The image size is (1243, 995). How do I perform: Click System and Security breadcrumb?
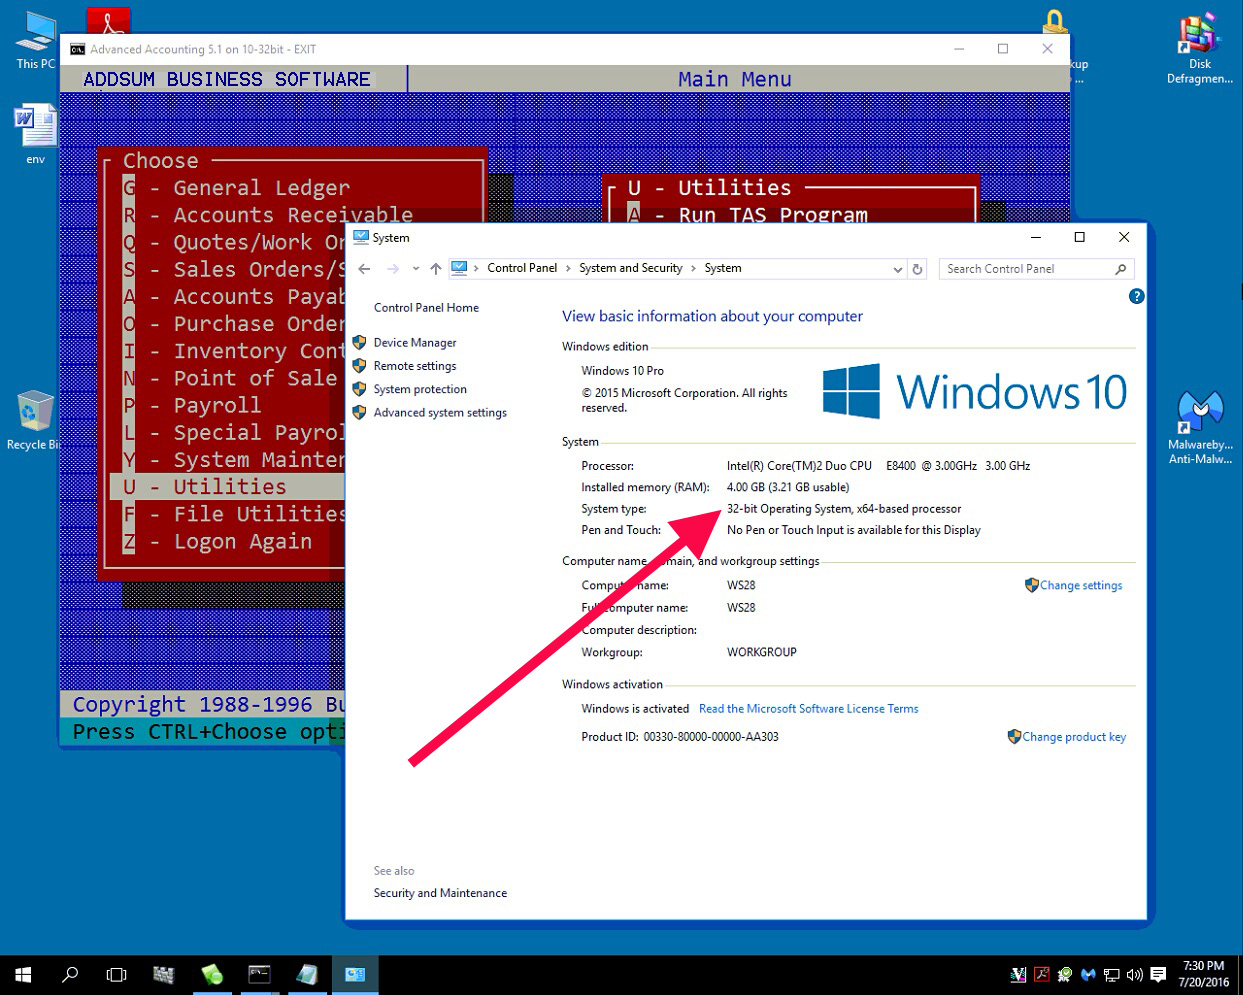(x=630, y=268)
